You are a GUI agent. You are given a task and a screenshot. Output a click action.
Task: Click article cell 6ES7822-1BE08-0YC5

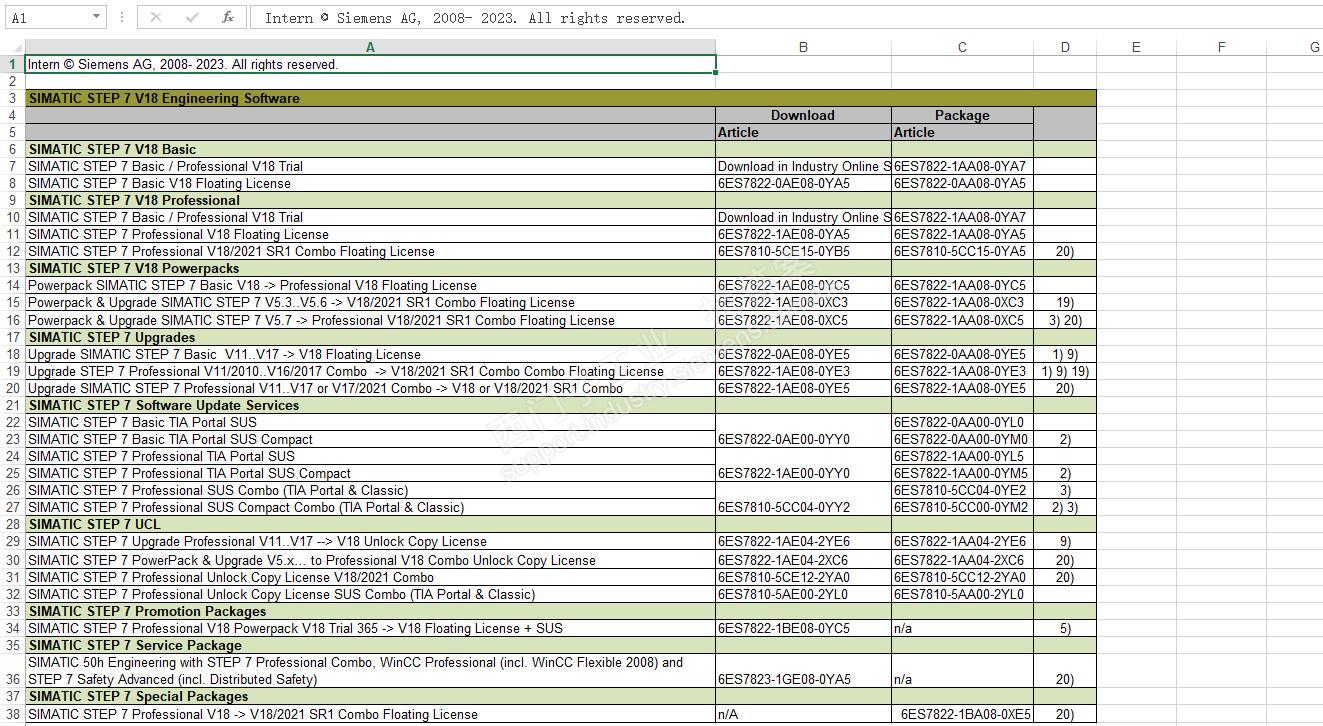coord(803,628)
